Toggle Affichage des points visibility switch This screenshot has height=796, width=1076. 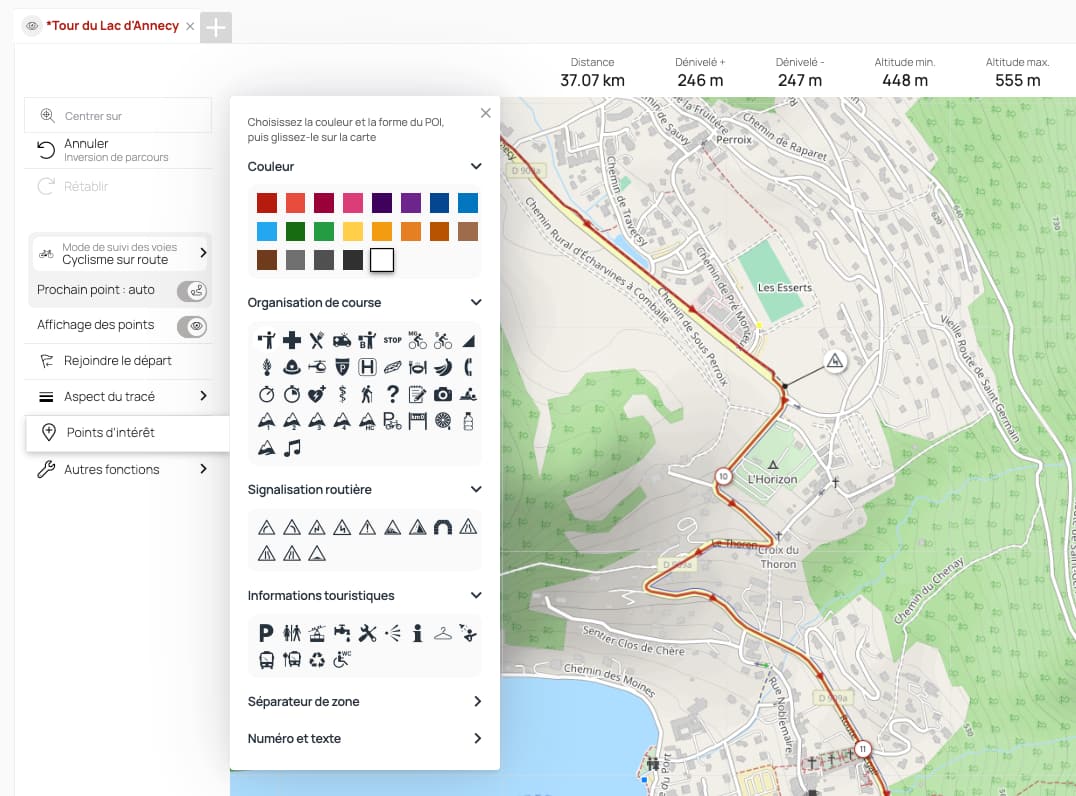192,326
